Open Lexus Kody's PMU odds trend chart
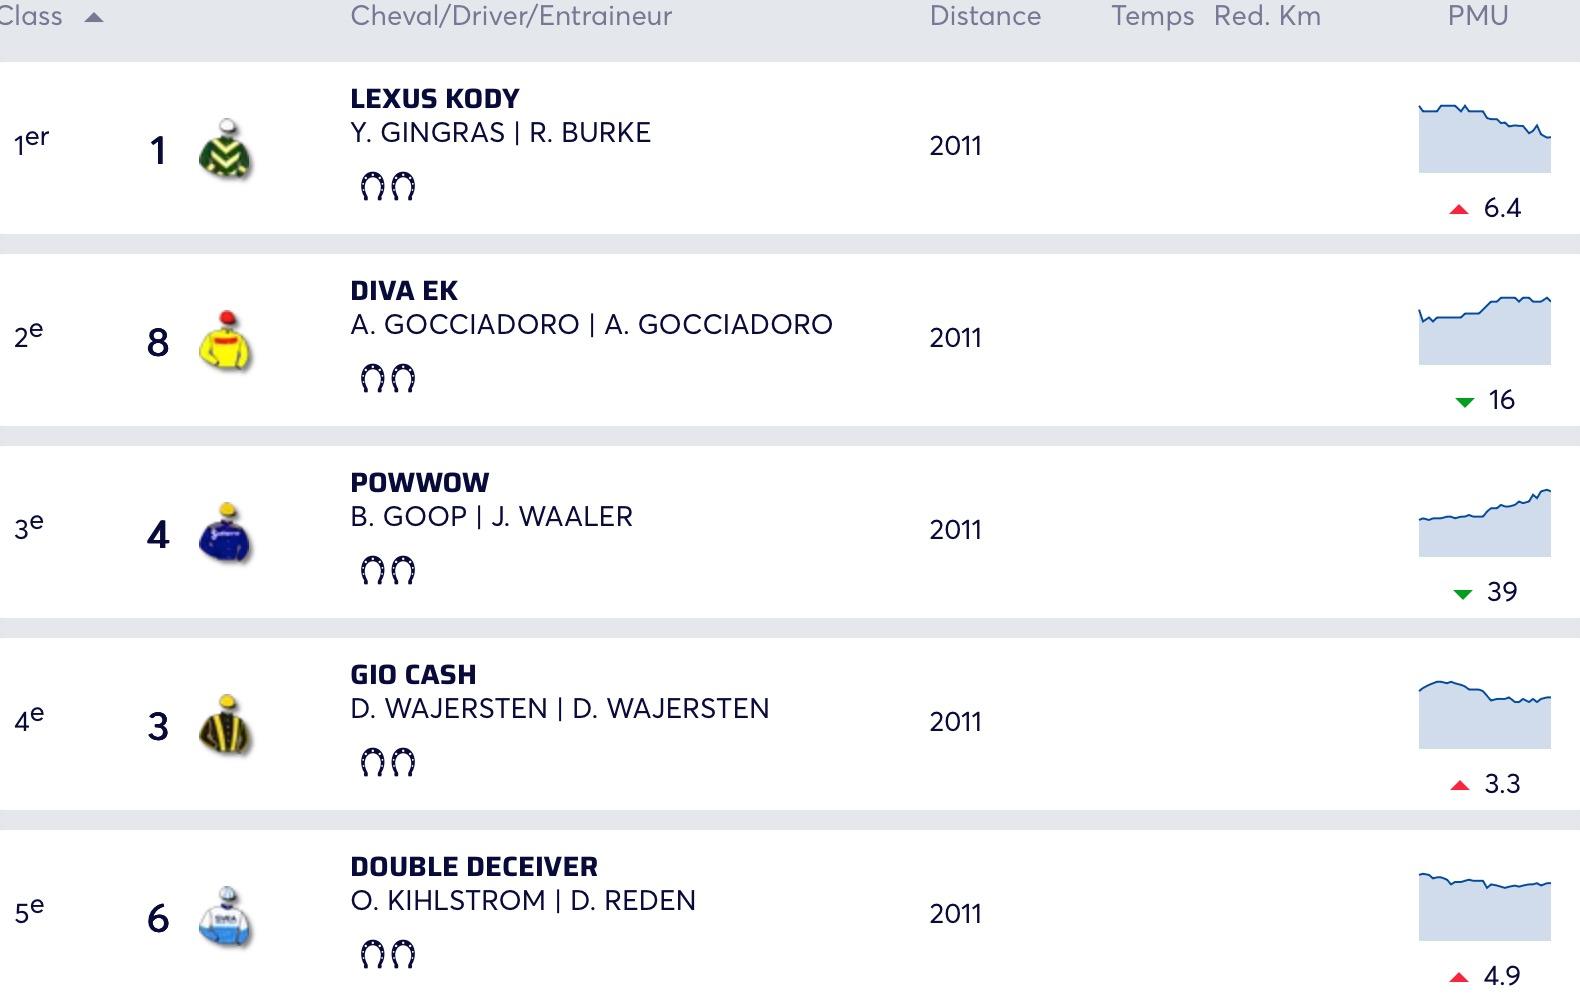The image size is (1580, 994). pyautogui.click(x=1484, y=138)
